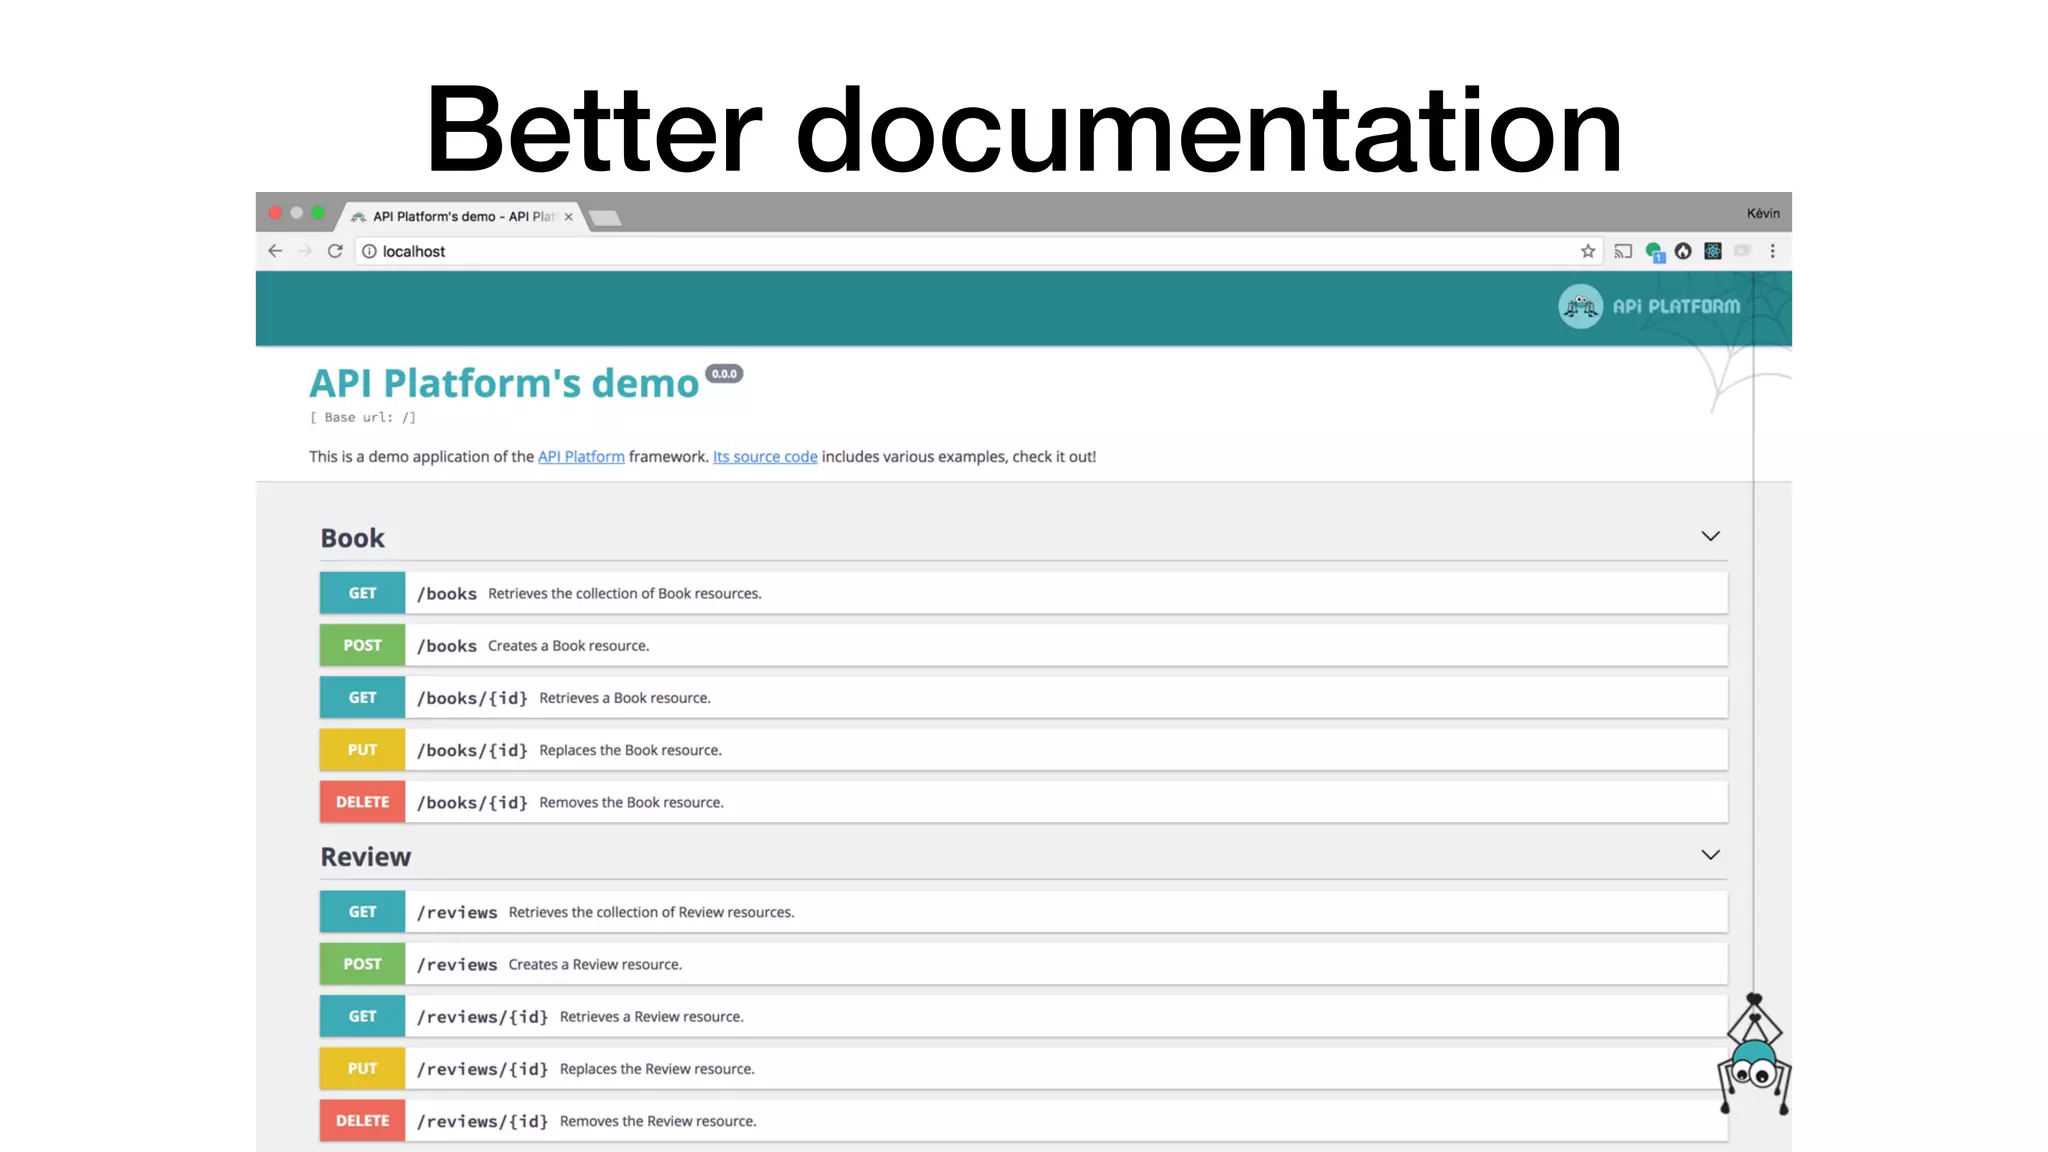
Task: Open the Its source code link
Action: (765, 456)
